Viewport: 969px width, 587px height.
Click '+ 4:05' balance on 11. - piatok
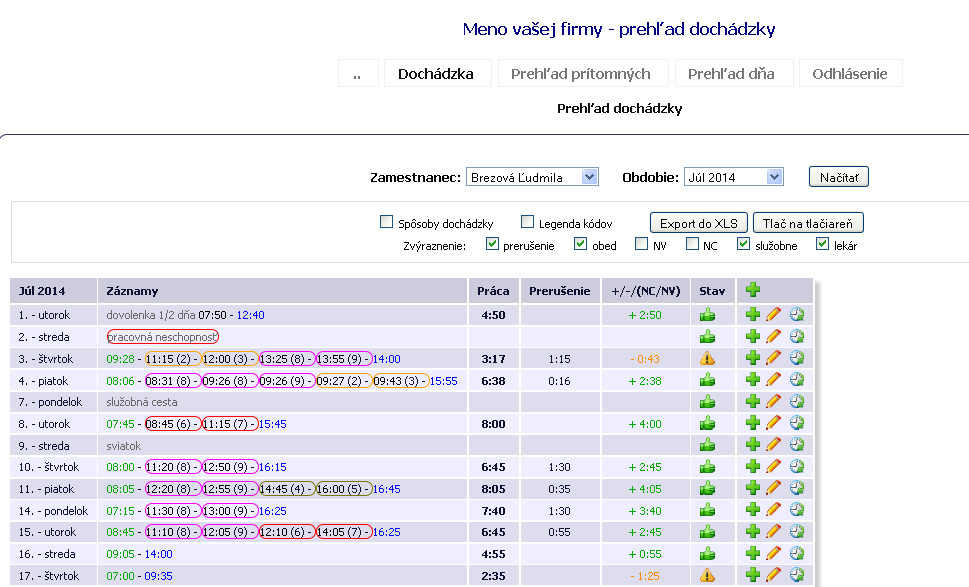point(645,489)
